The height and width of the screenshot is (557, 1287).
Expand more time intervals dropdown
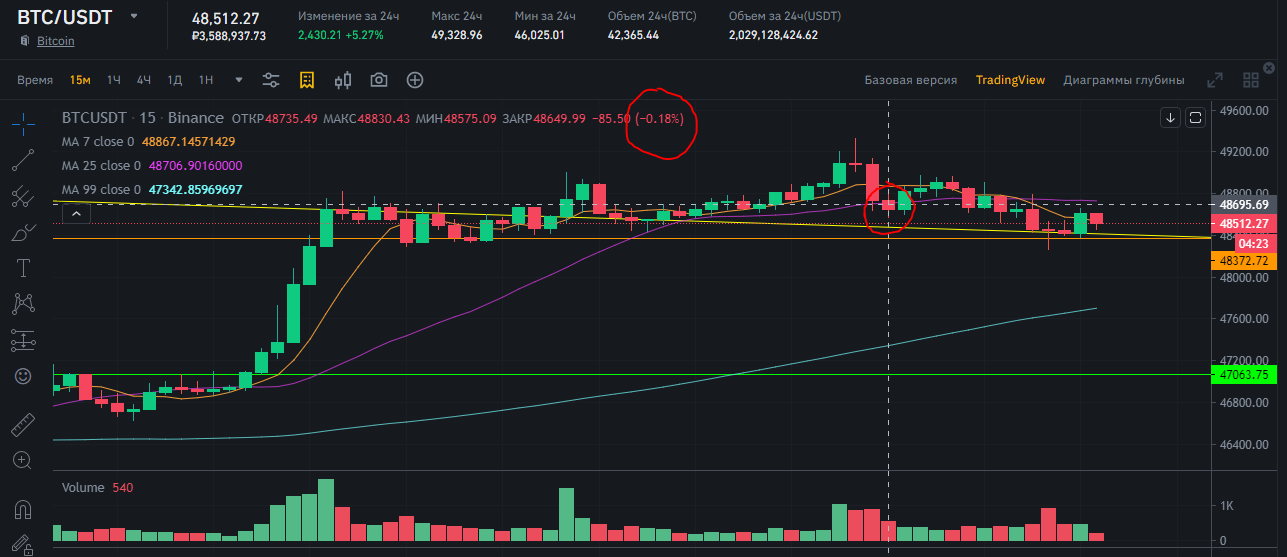click(238, 80)
